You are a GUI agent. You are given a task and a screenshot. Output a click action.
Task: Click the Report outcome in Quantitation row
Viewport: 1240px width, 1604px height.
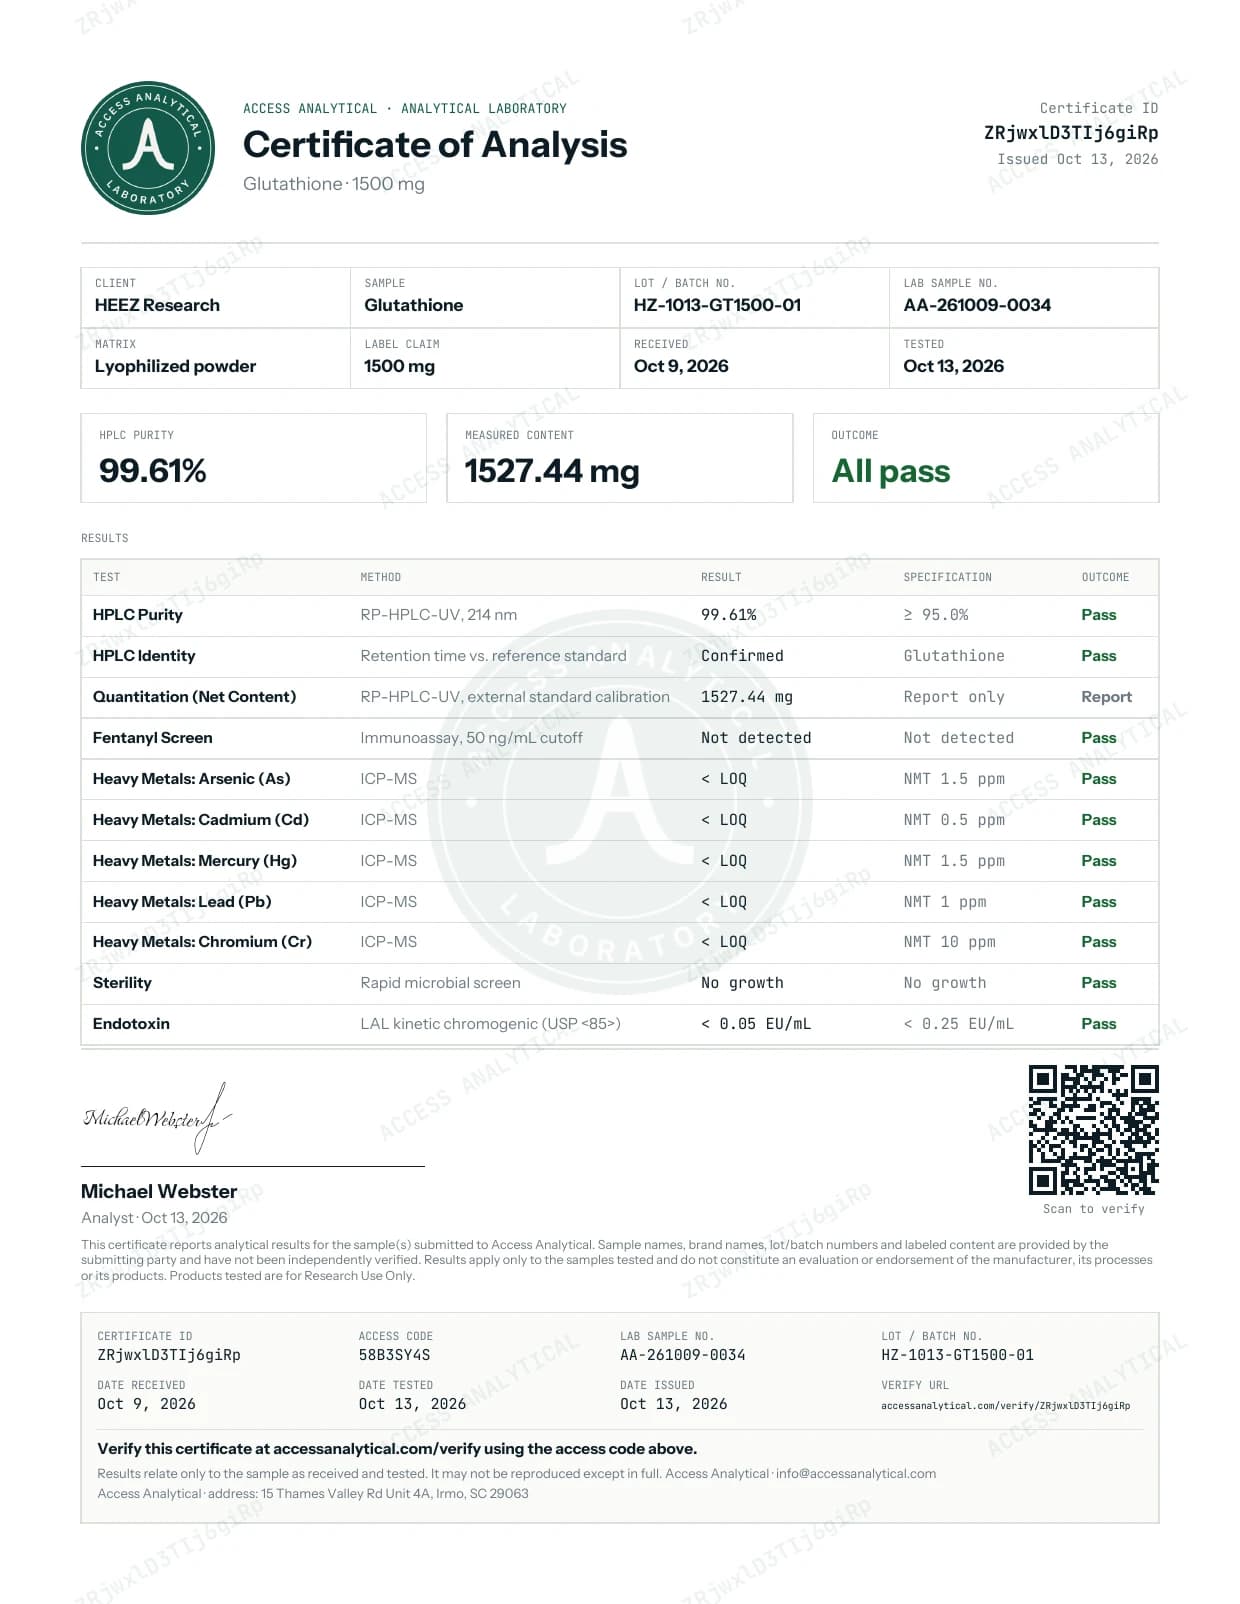click(1106, 697)
